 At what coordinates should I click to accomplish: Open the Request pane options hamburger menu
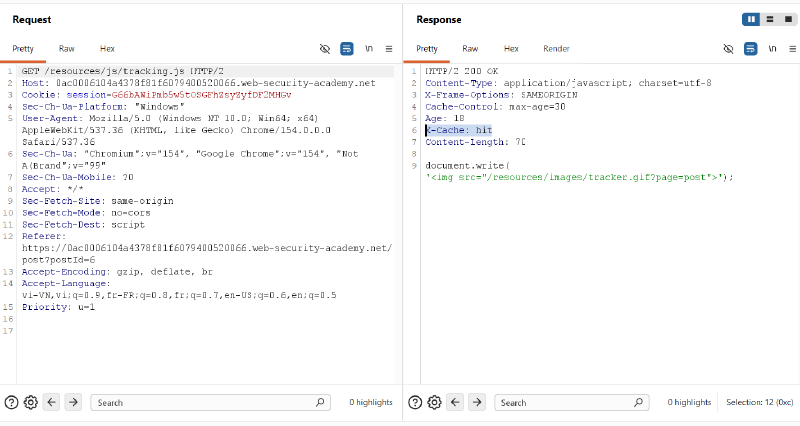[389, 49]
